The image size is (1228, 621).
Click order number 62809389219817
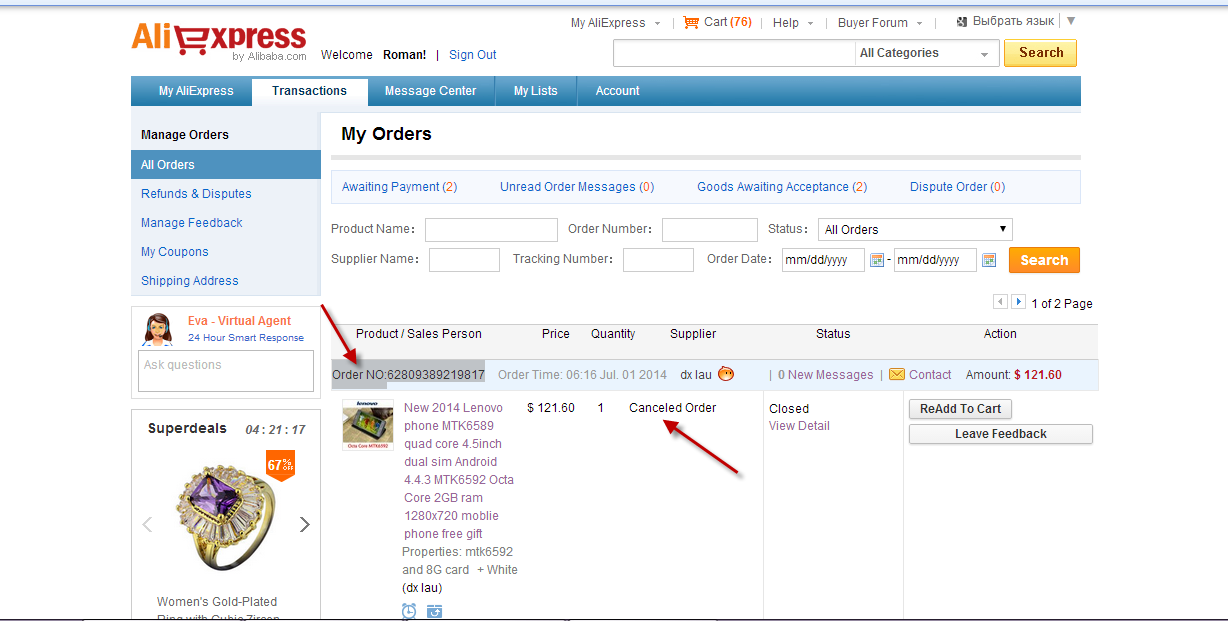click(x=436, y=375)
